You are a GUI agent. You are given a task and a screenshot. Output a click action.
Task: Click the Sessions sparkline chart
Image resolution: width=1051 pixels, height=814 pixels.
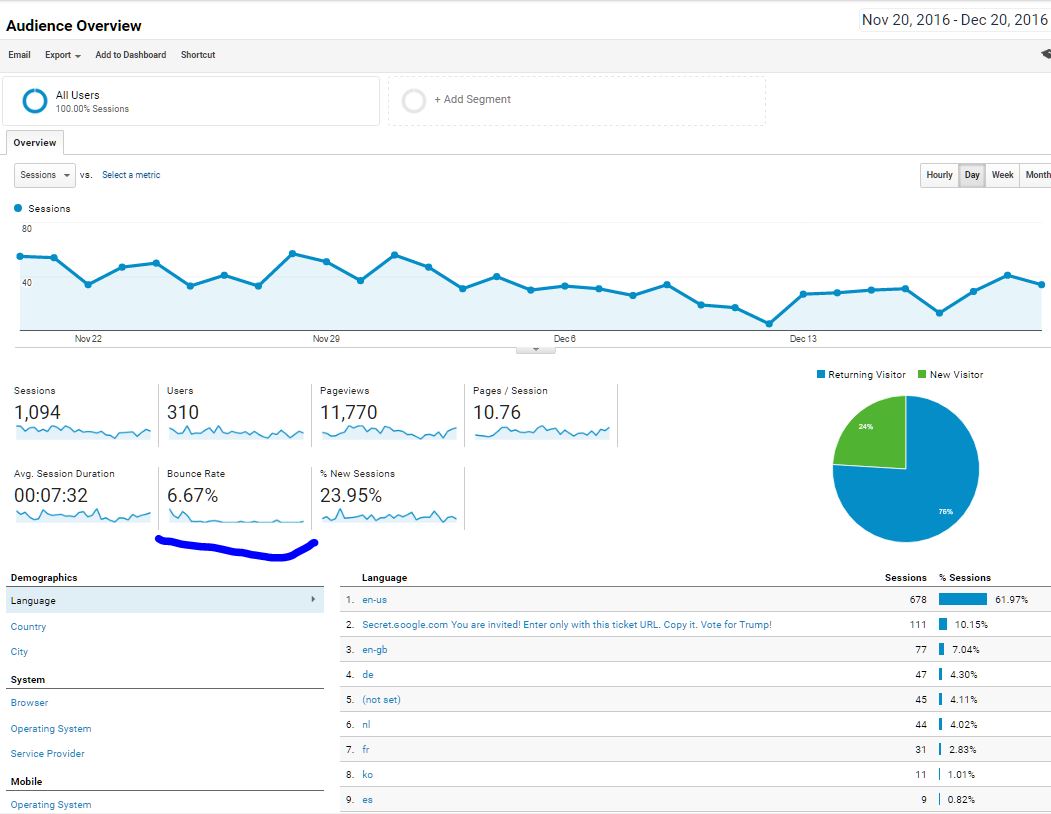[x=83, y=431]
